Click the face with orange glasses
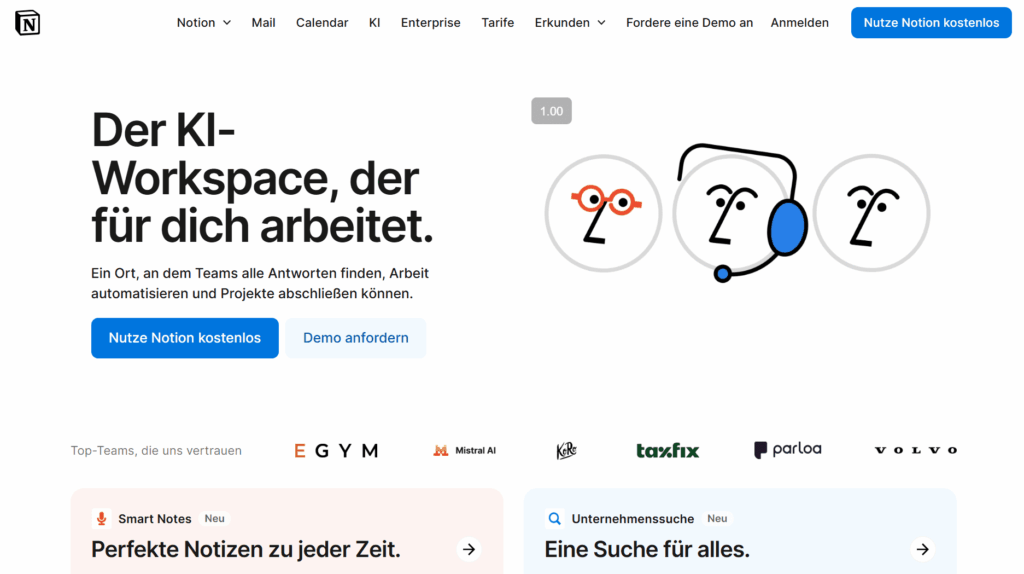This screenshot has width=1024, height=574. [x=603, y=214]
